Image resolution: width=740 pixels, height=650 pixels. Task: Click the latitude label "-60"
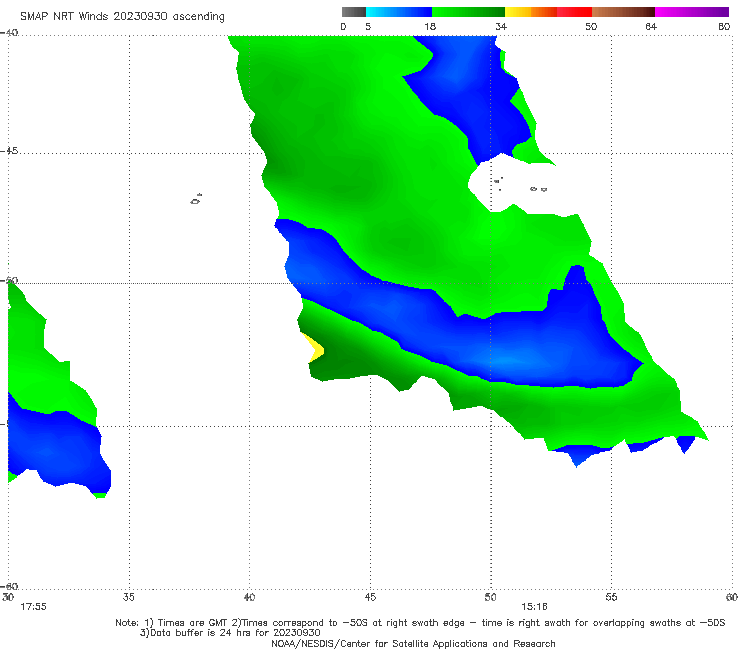(x=9, y=586)
